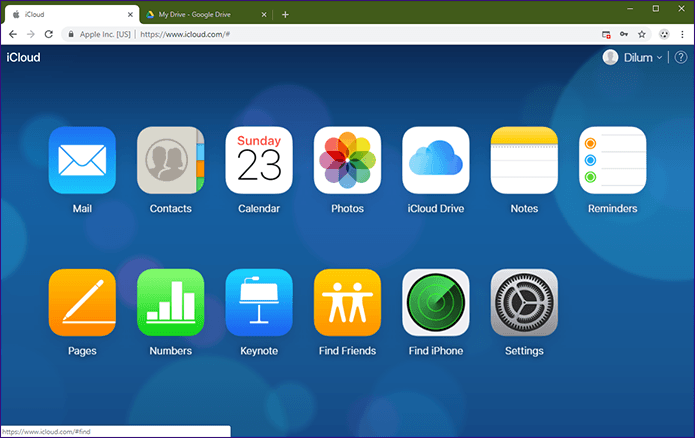This screenshot has height=438, width=695.
Task: Click the padlock site security icon
Action: click(71, 34)
